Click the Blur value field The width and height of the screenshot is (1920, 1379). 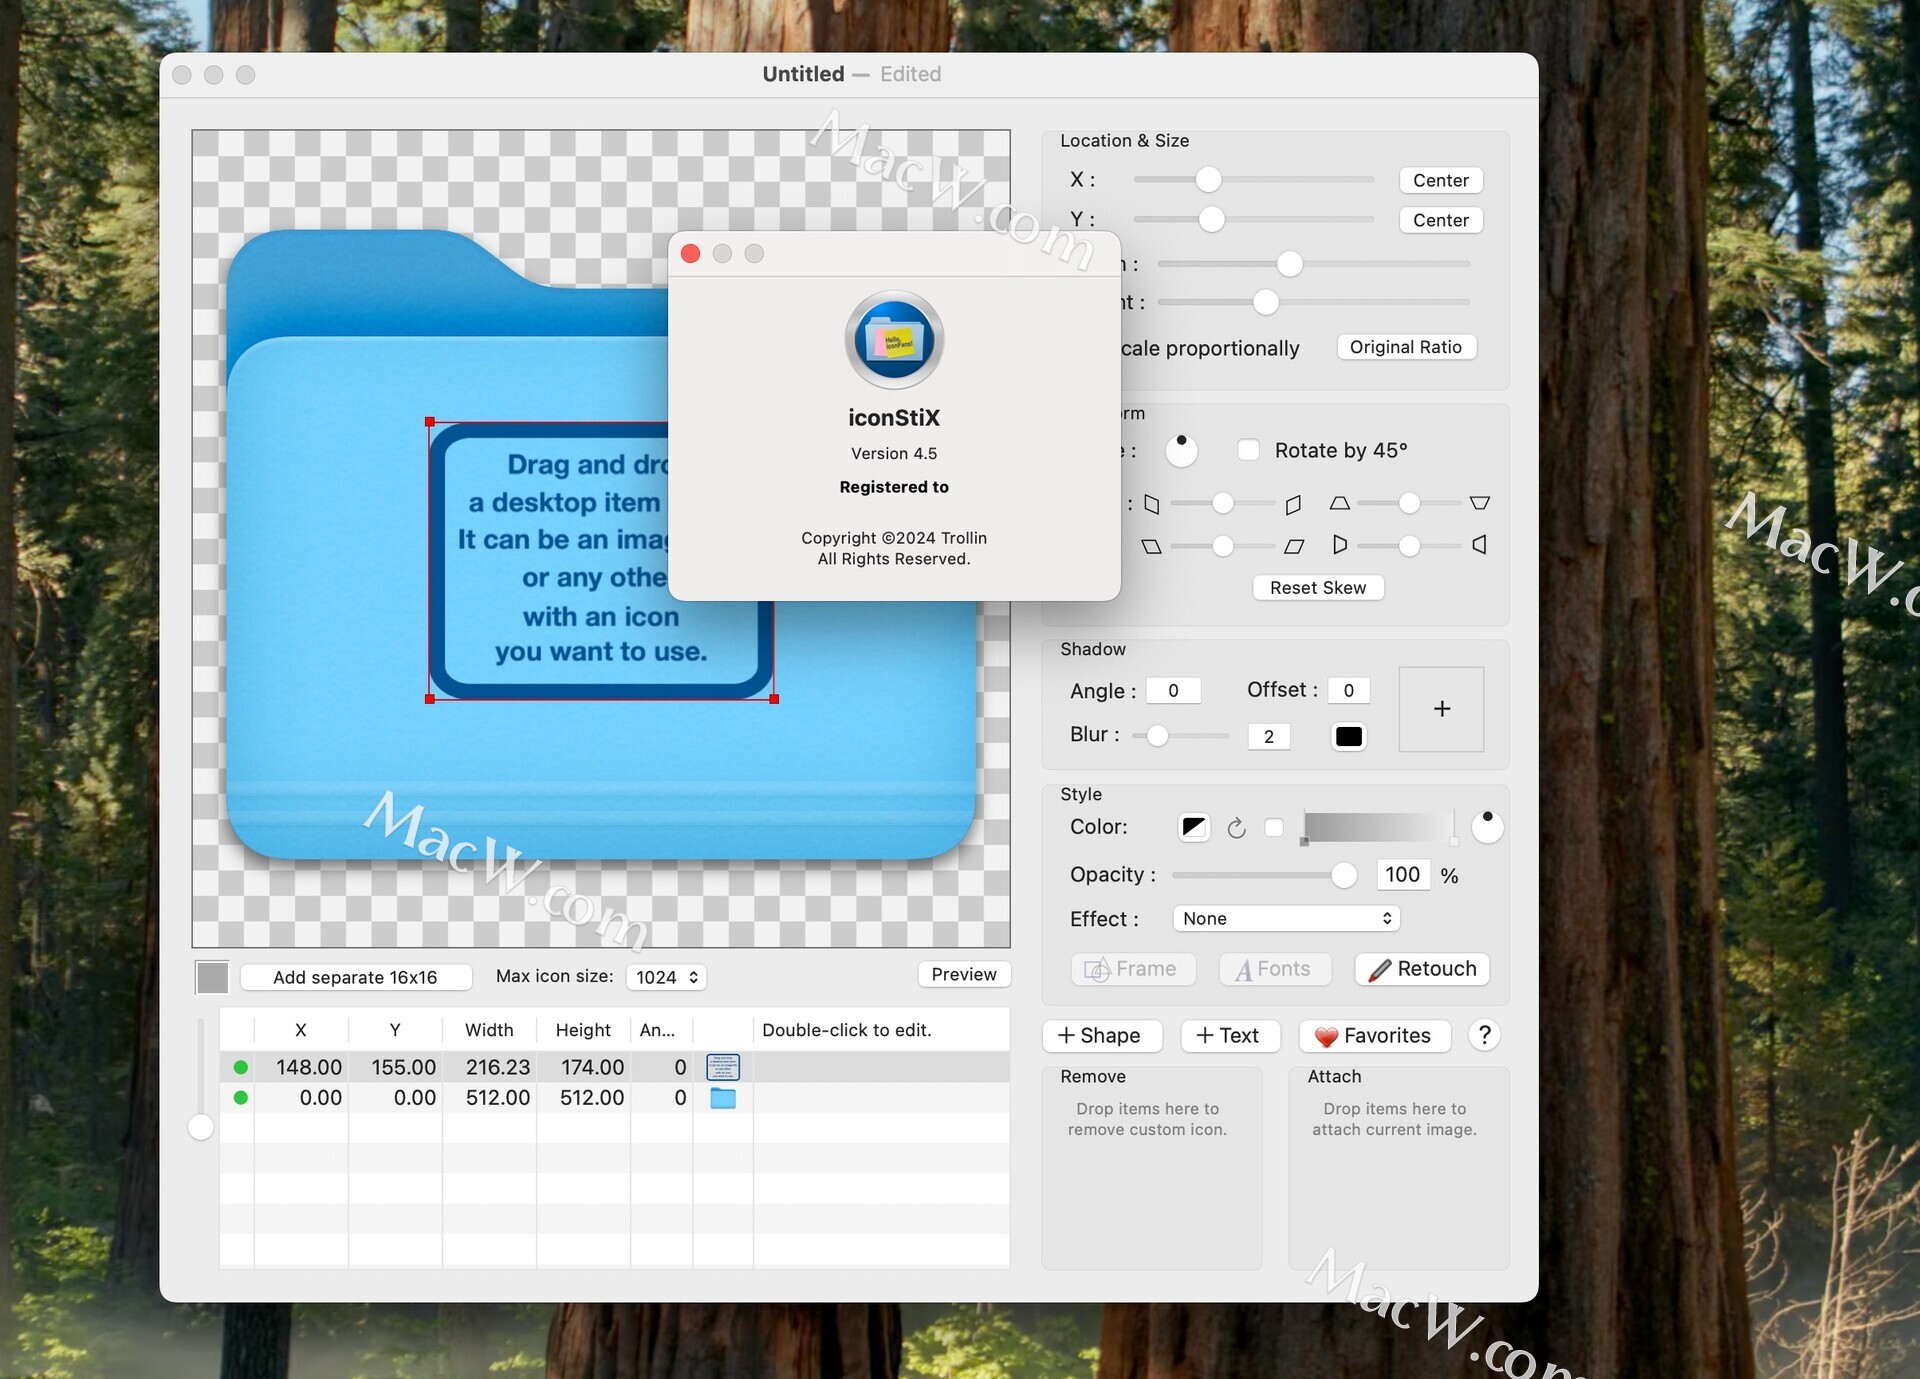point(1269,737)
